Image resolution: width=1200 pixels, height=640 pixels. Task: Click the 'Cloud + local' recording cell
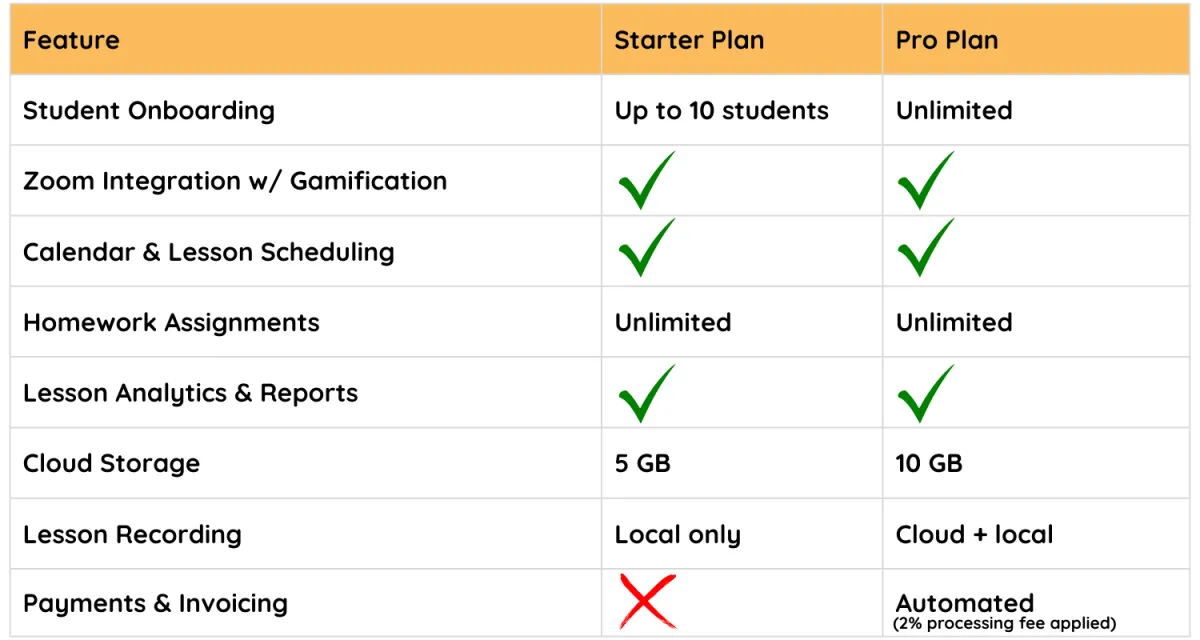point(974,535)
